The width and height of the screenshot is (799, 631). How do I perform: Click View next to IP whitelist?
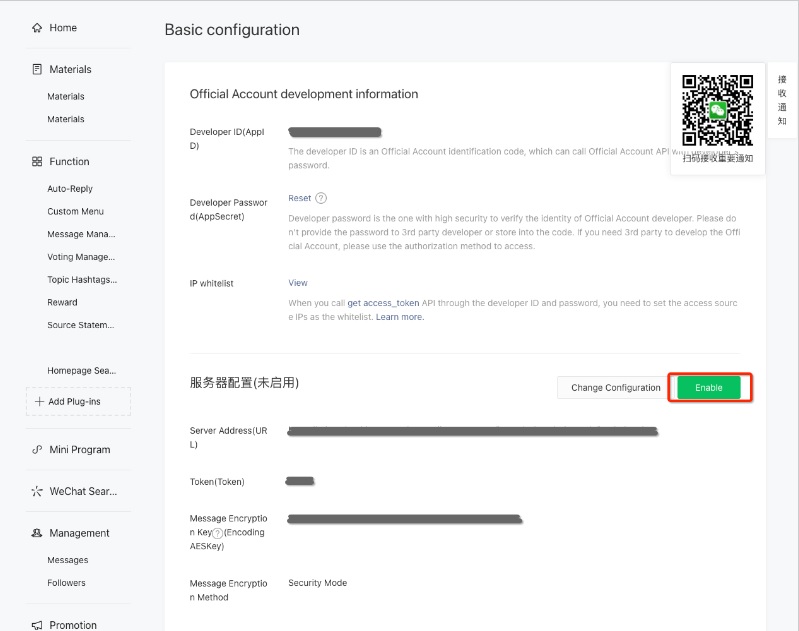point(298,283)
